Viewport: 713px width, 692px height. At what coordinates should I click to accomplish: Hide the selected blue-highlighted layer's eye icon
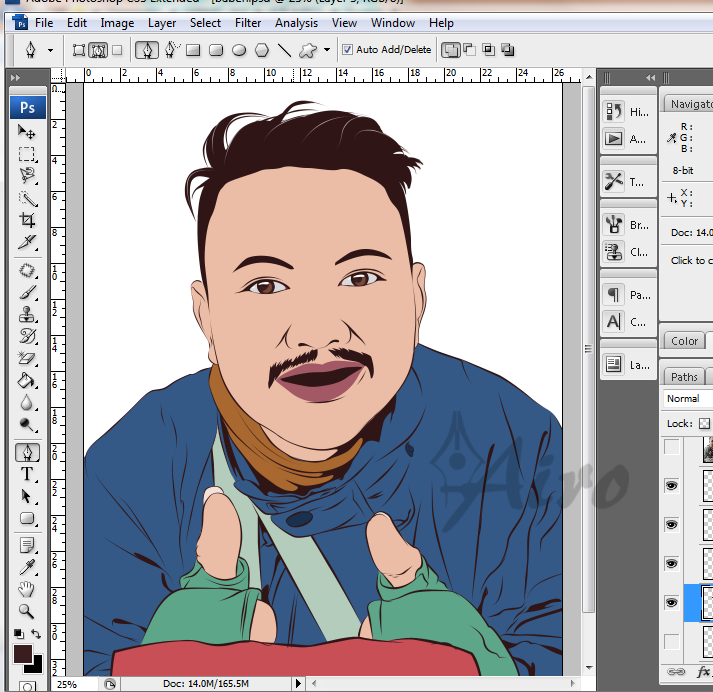(x=672, y=601)
